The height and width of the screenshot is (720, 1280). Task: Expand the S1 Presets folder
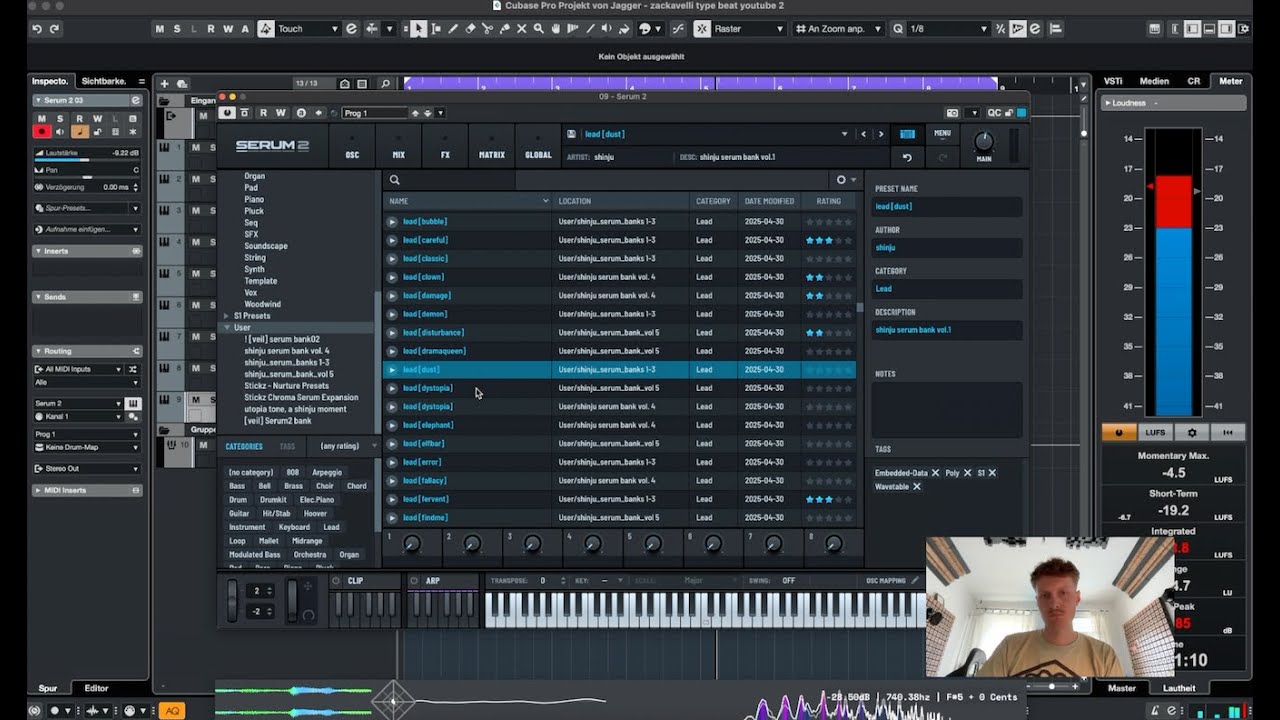click(227, 316)
